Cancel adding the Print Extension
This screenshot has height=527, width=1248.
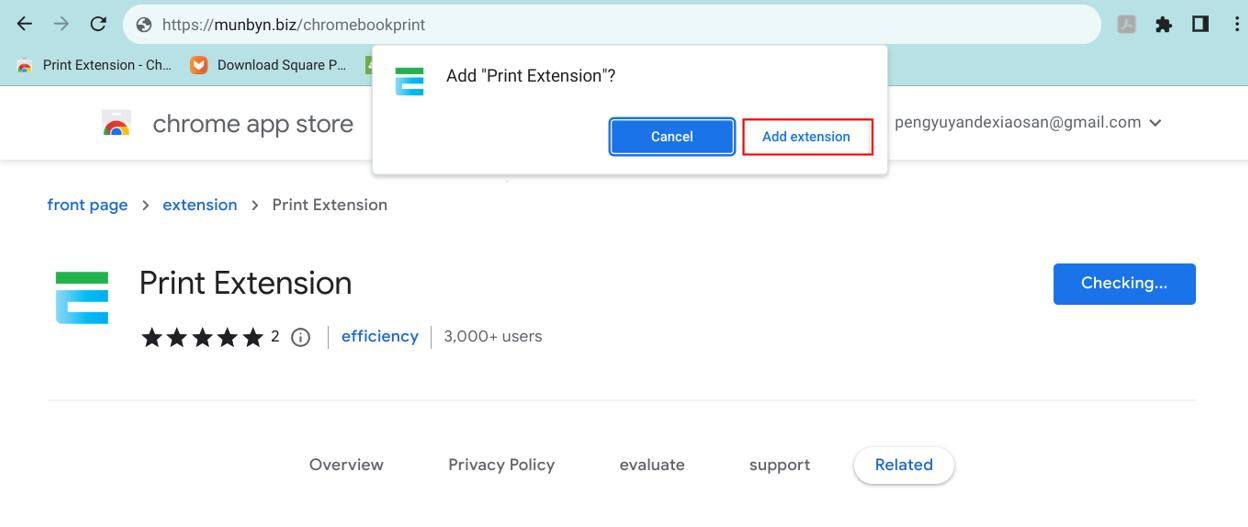pyautogui.click(x=672, y=137)
